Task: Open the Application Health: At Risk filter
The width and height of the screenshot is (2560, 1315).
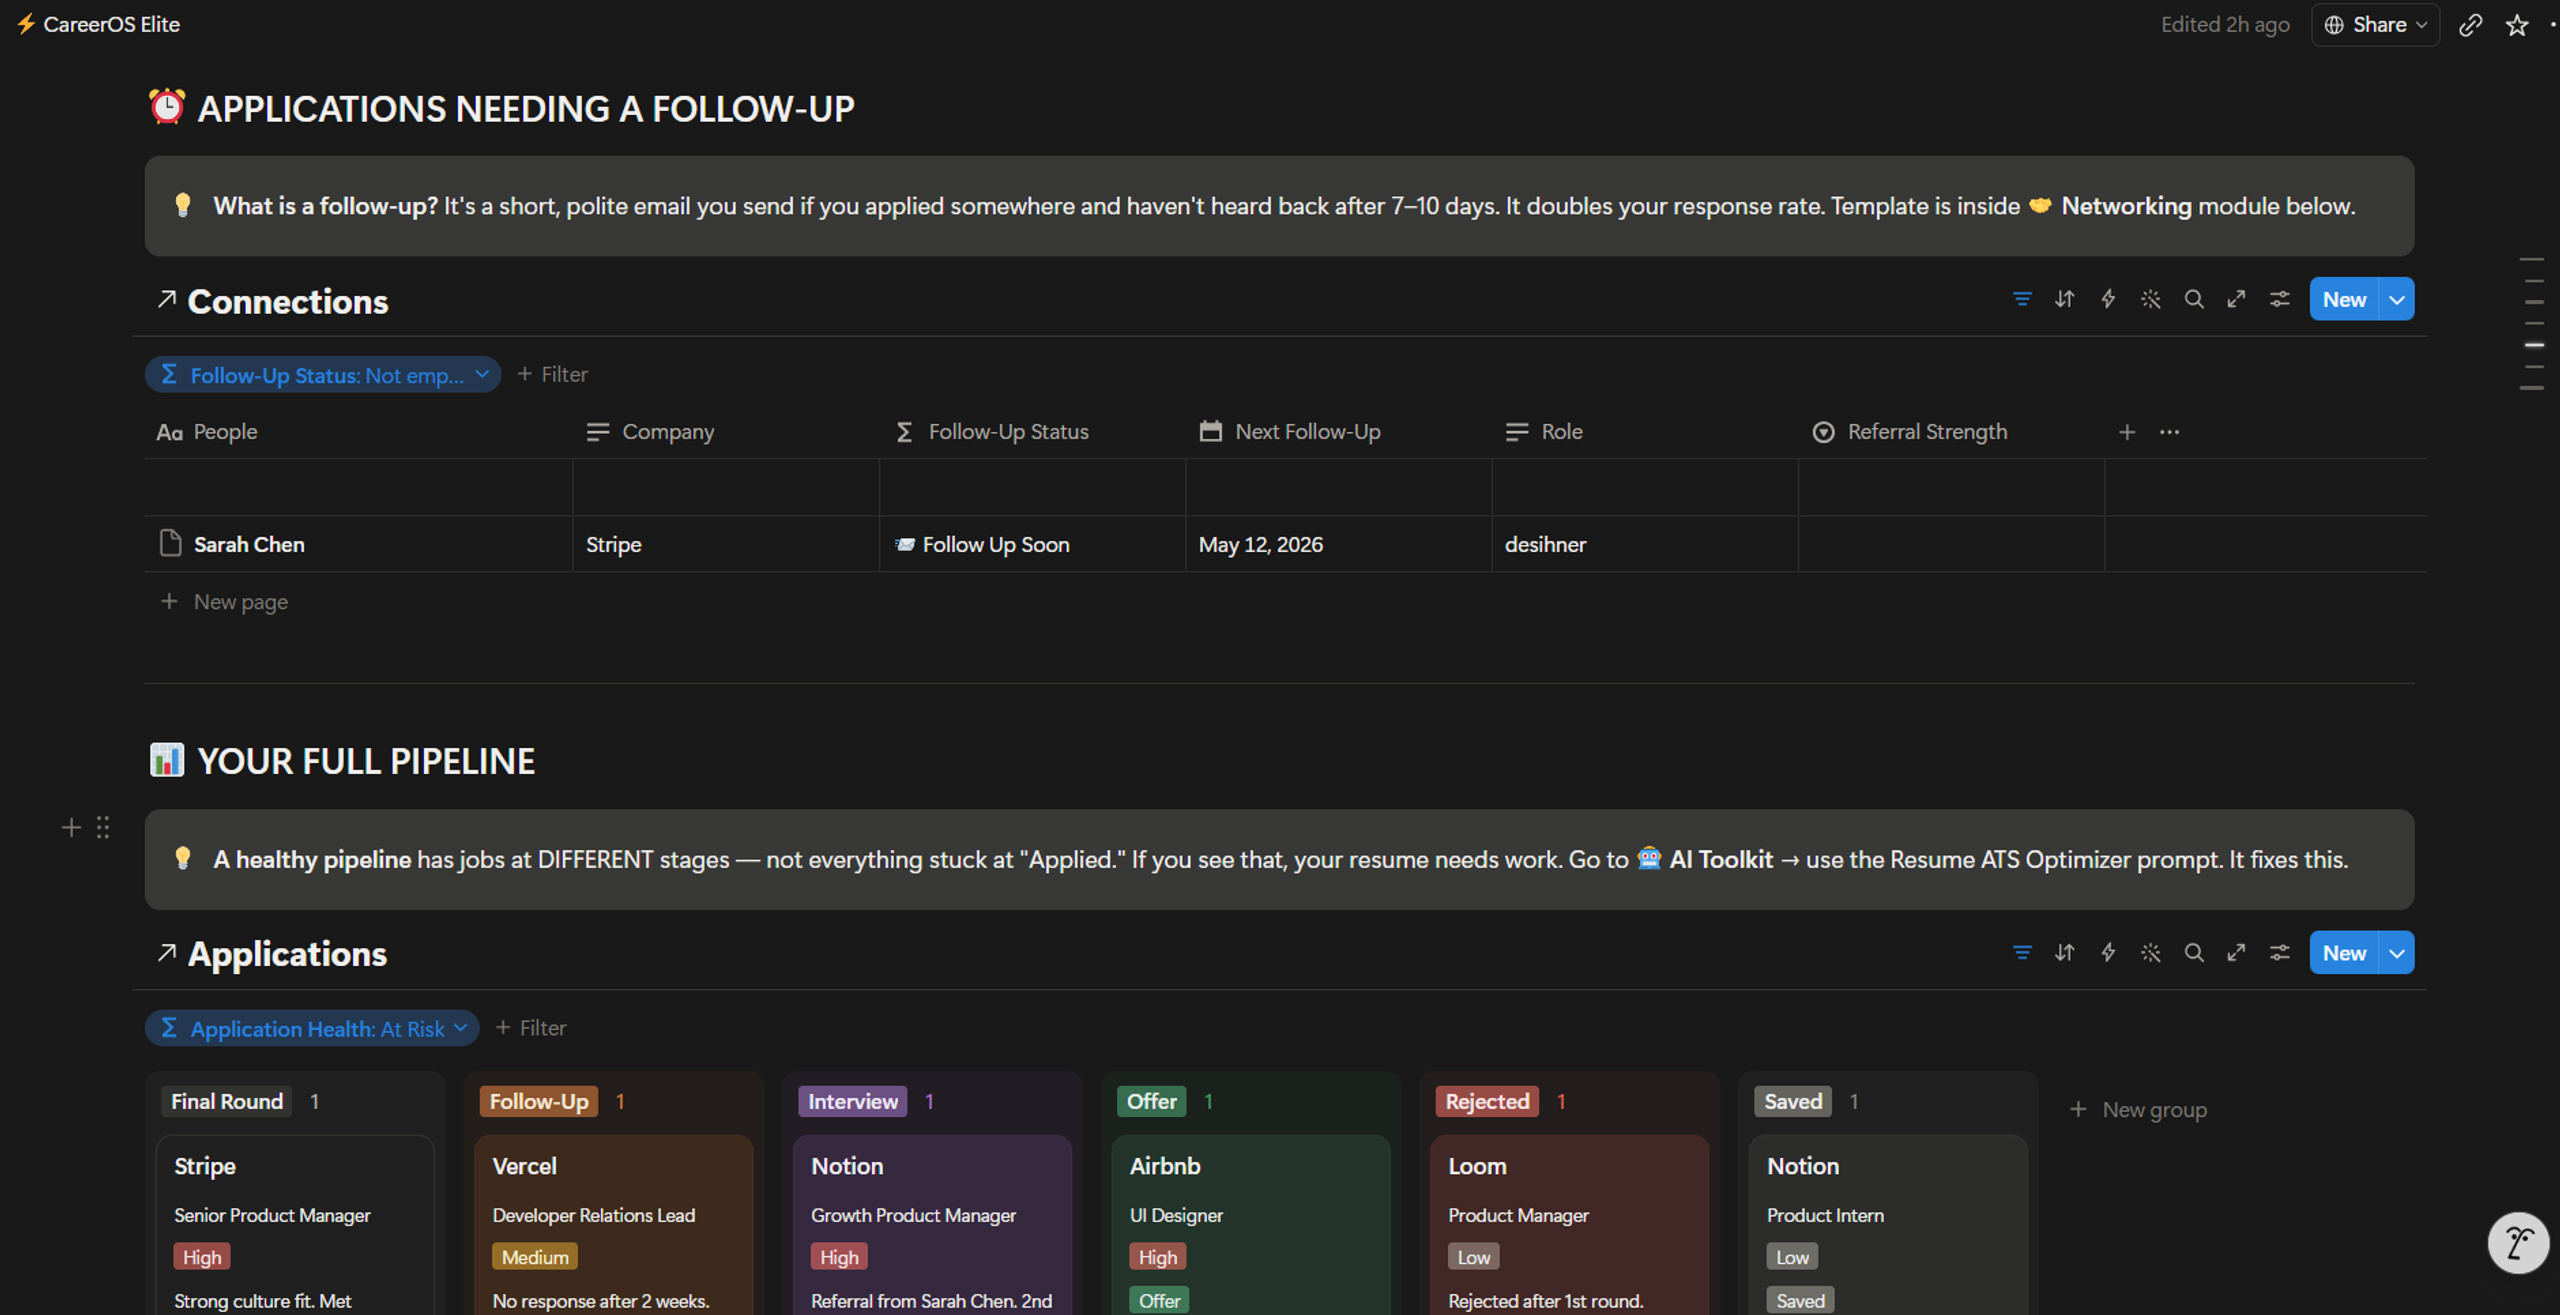Action: [x=312, y=1028]
